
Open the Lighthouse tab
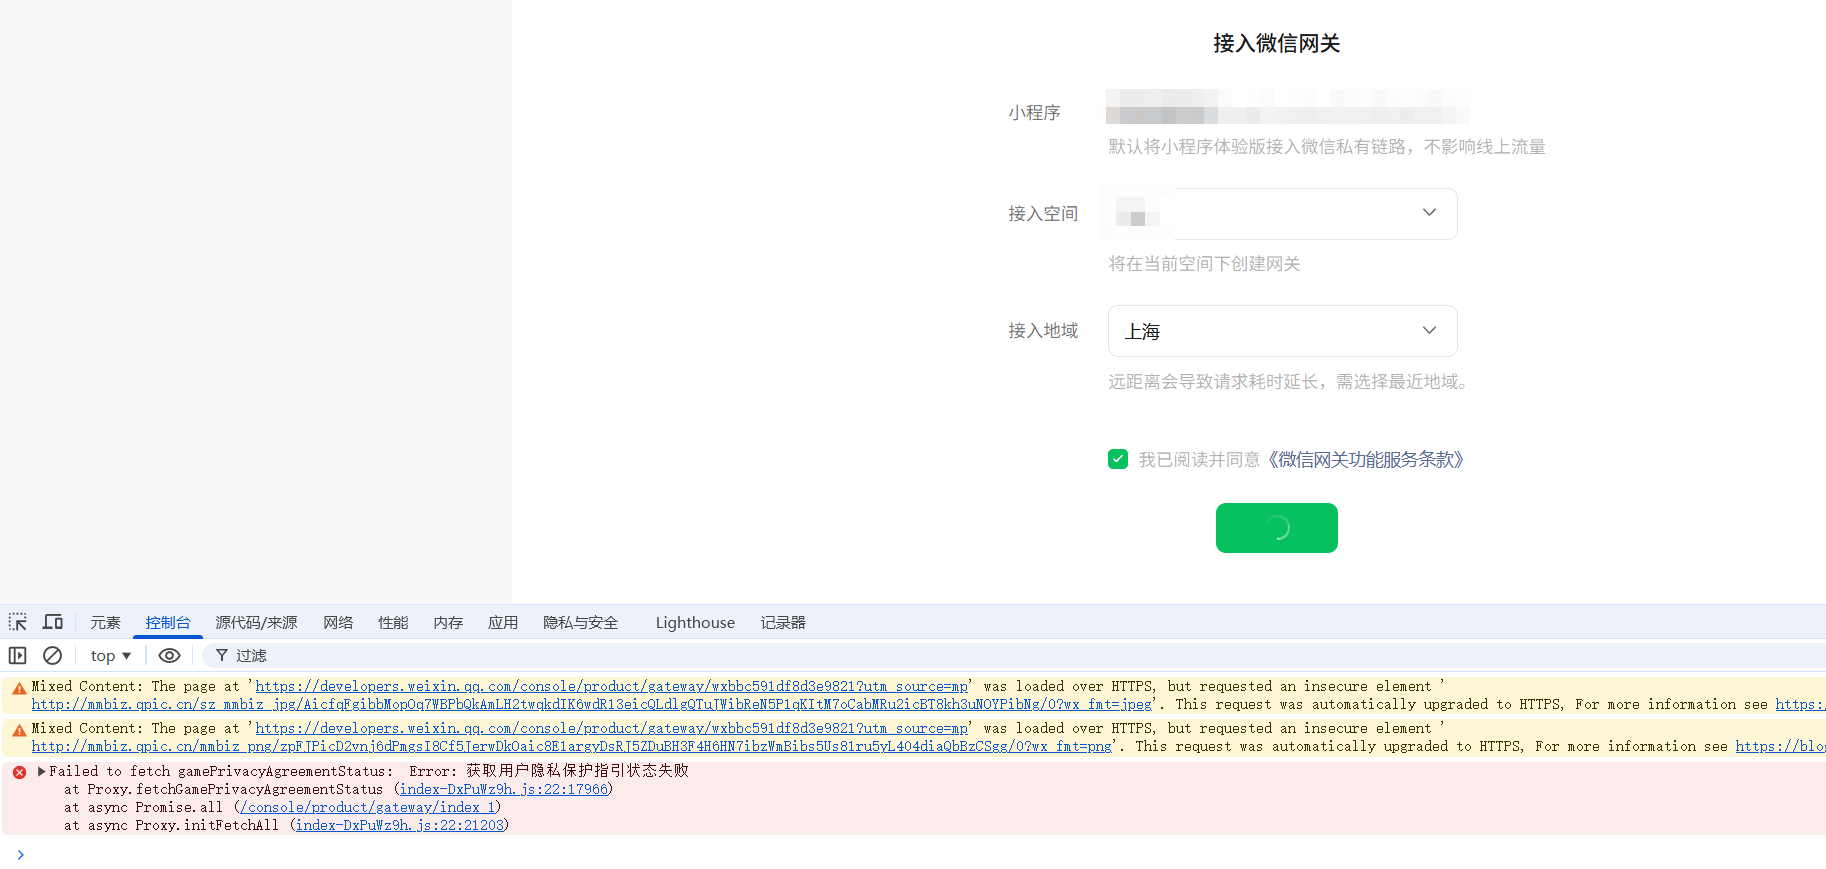coord(695,622)
